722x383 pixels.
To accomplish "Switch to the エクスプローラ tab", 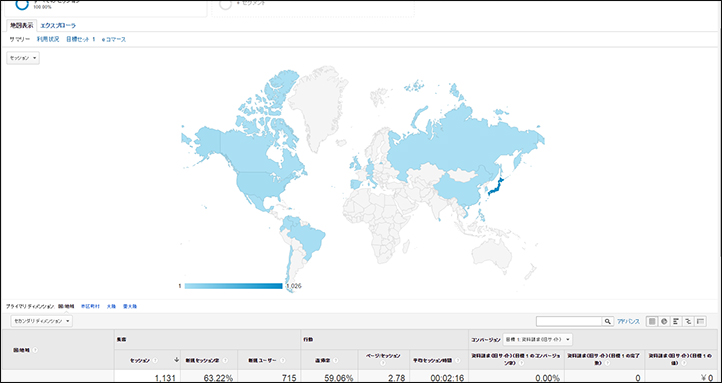I will coord(58,26).
